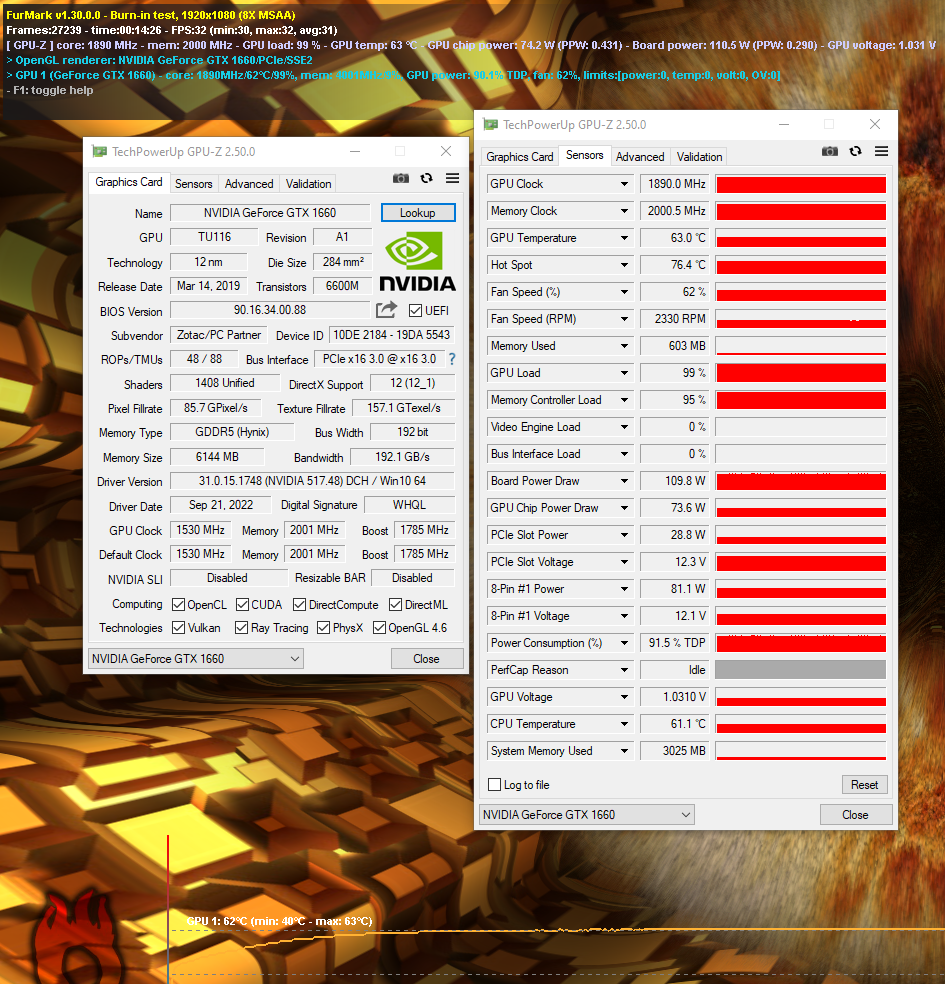Image resolution: width=946 pixels, height=985 pixels.
Task: Toggle the DirectCompute checkbox
Action: click(300, 604)
